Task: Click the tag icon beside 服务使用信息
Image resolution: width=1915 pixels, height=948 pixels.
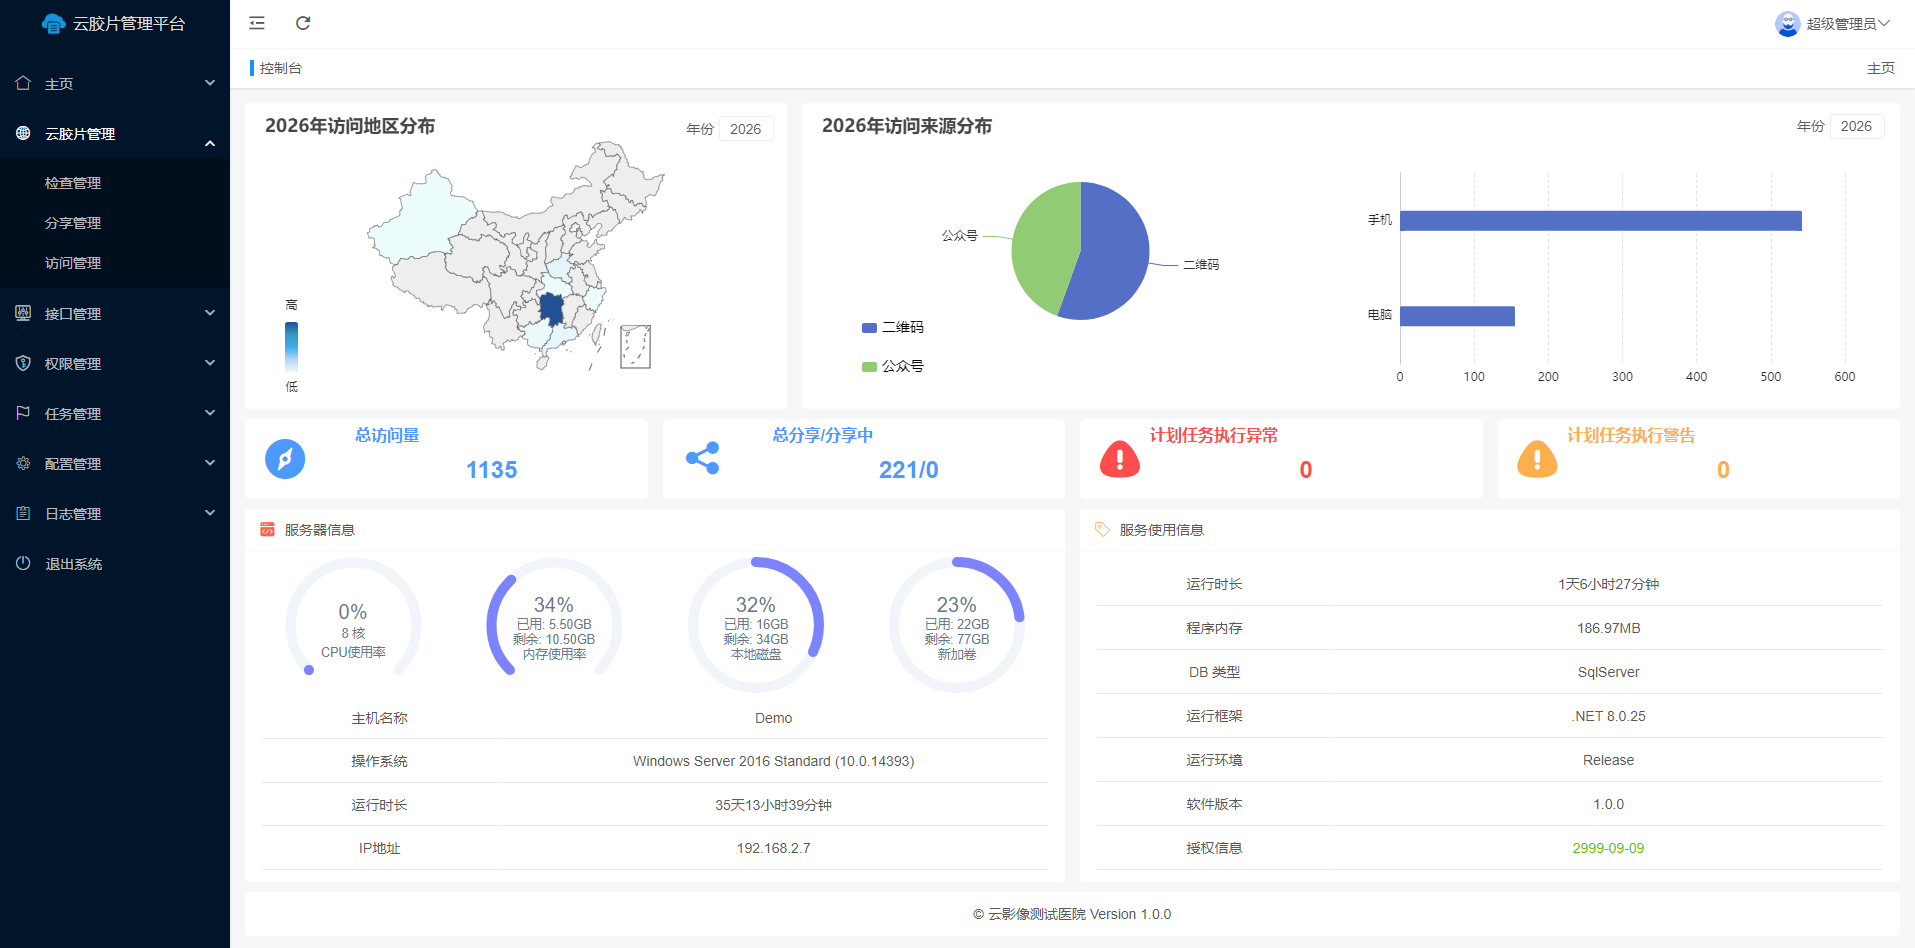Action: click(1102, 529)
